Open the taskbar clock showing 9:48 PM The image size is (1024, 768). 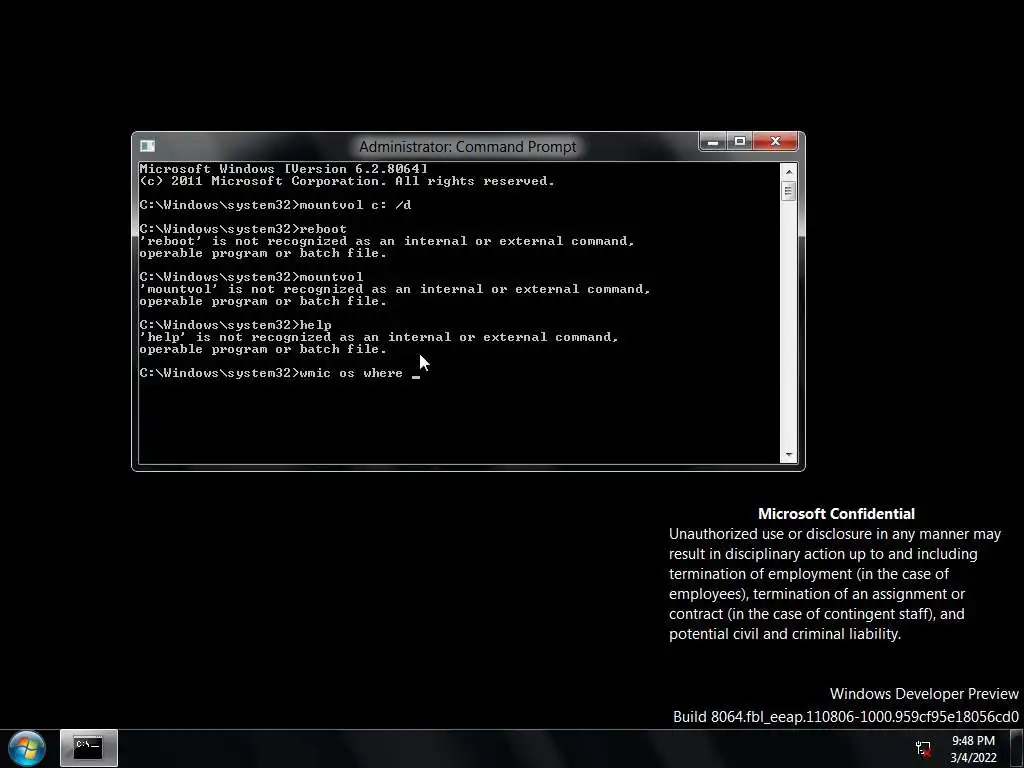973,749
